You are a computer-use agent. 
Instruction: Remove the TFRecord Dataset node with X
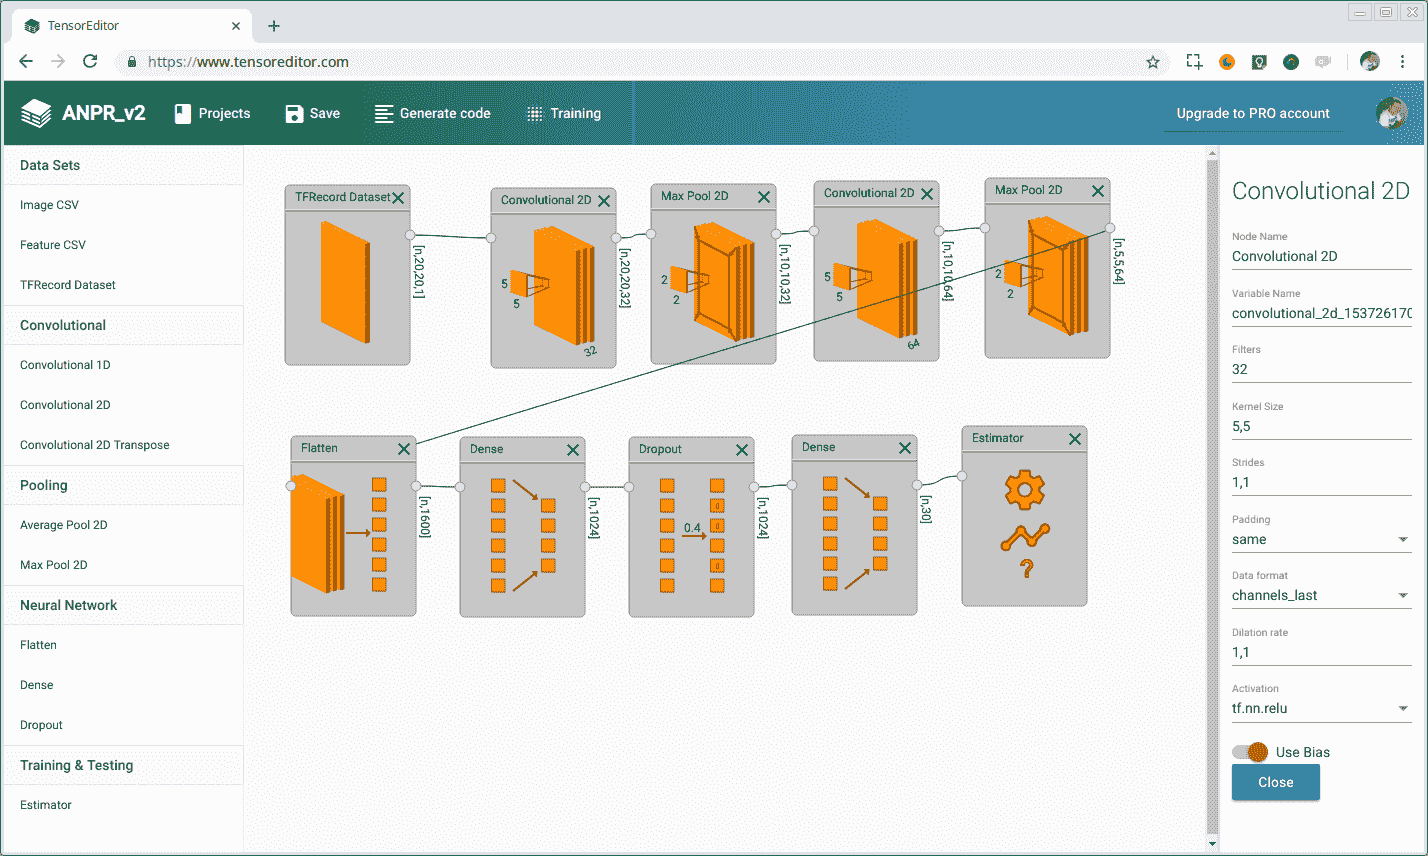(x=398, y=198)
